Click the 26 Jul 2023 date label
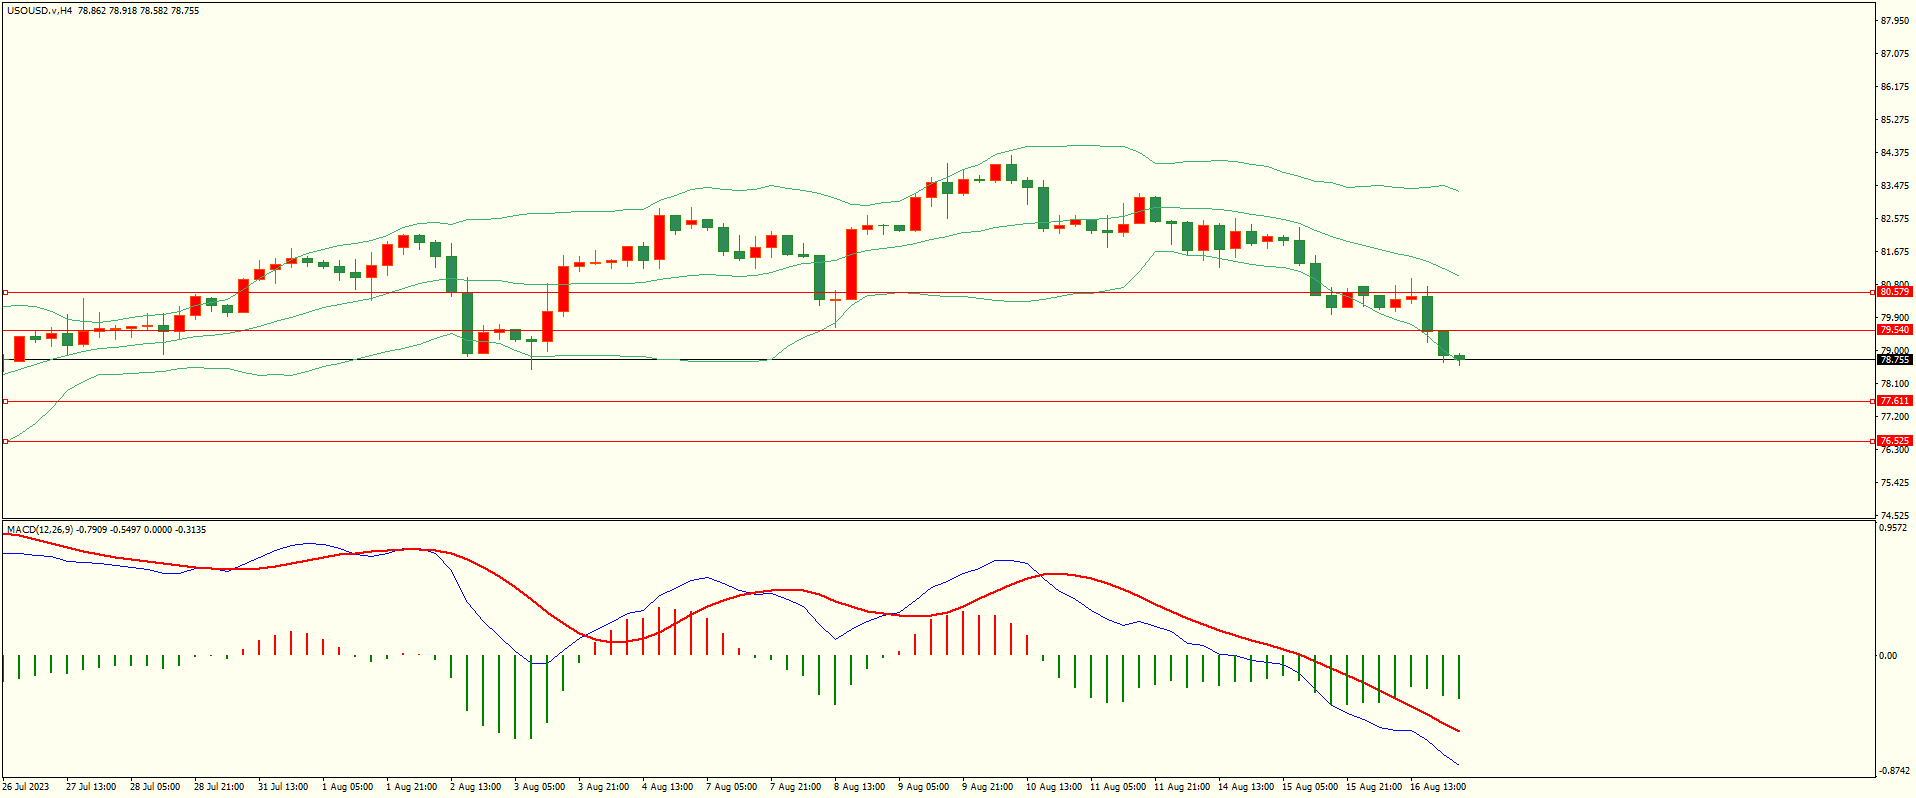The width and height of the screenshot is (1916, 798). (26, 787)
